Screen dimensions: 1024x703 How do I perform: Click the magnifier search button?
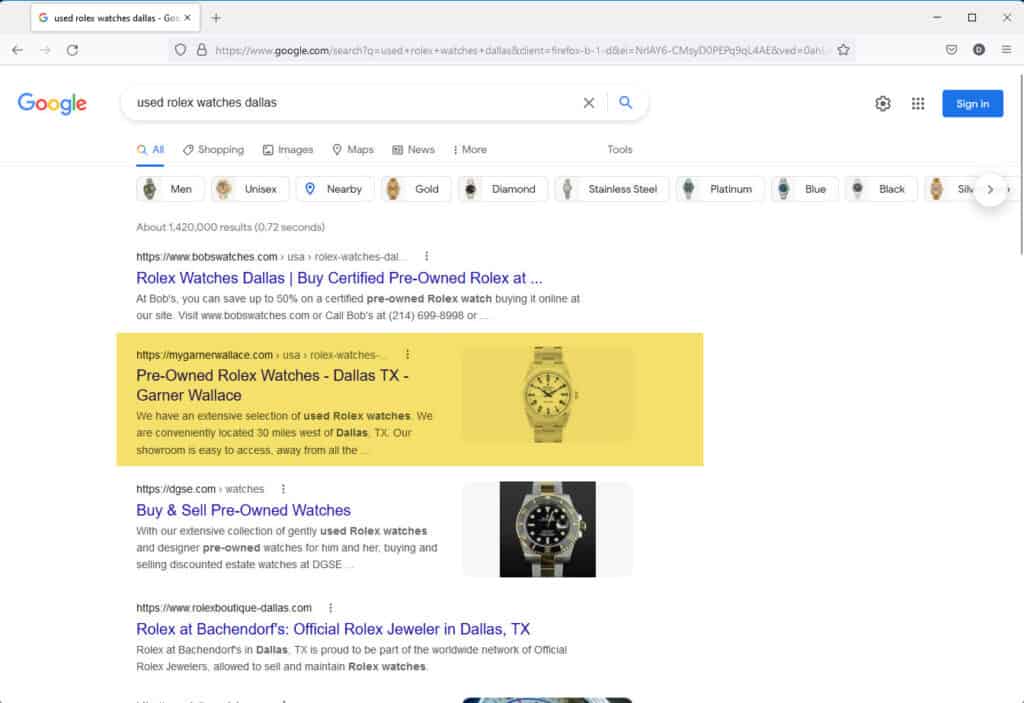click(625, 103)
